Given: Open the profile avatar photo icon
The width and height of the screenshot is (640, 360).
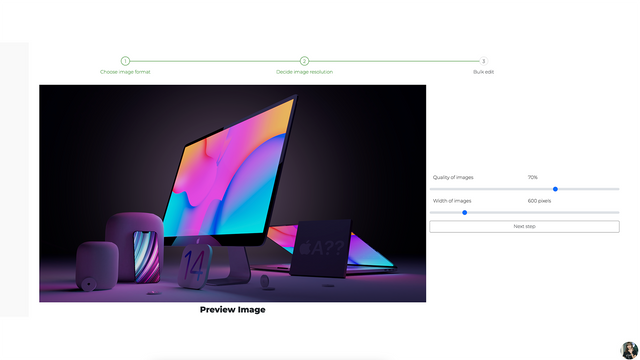Looking at the screenshot, I should 629,350.
